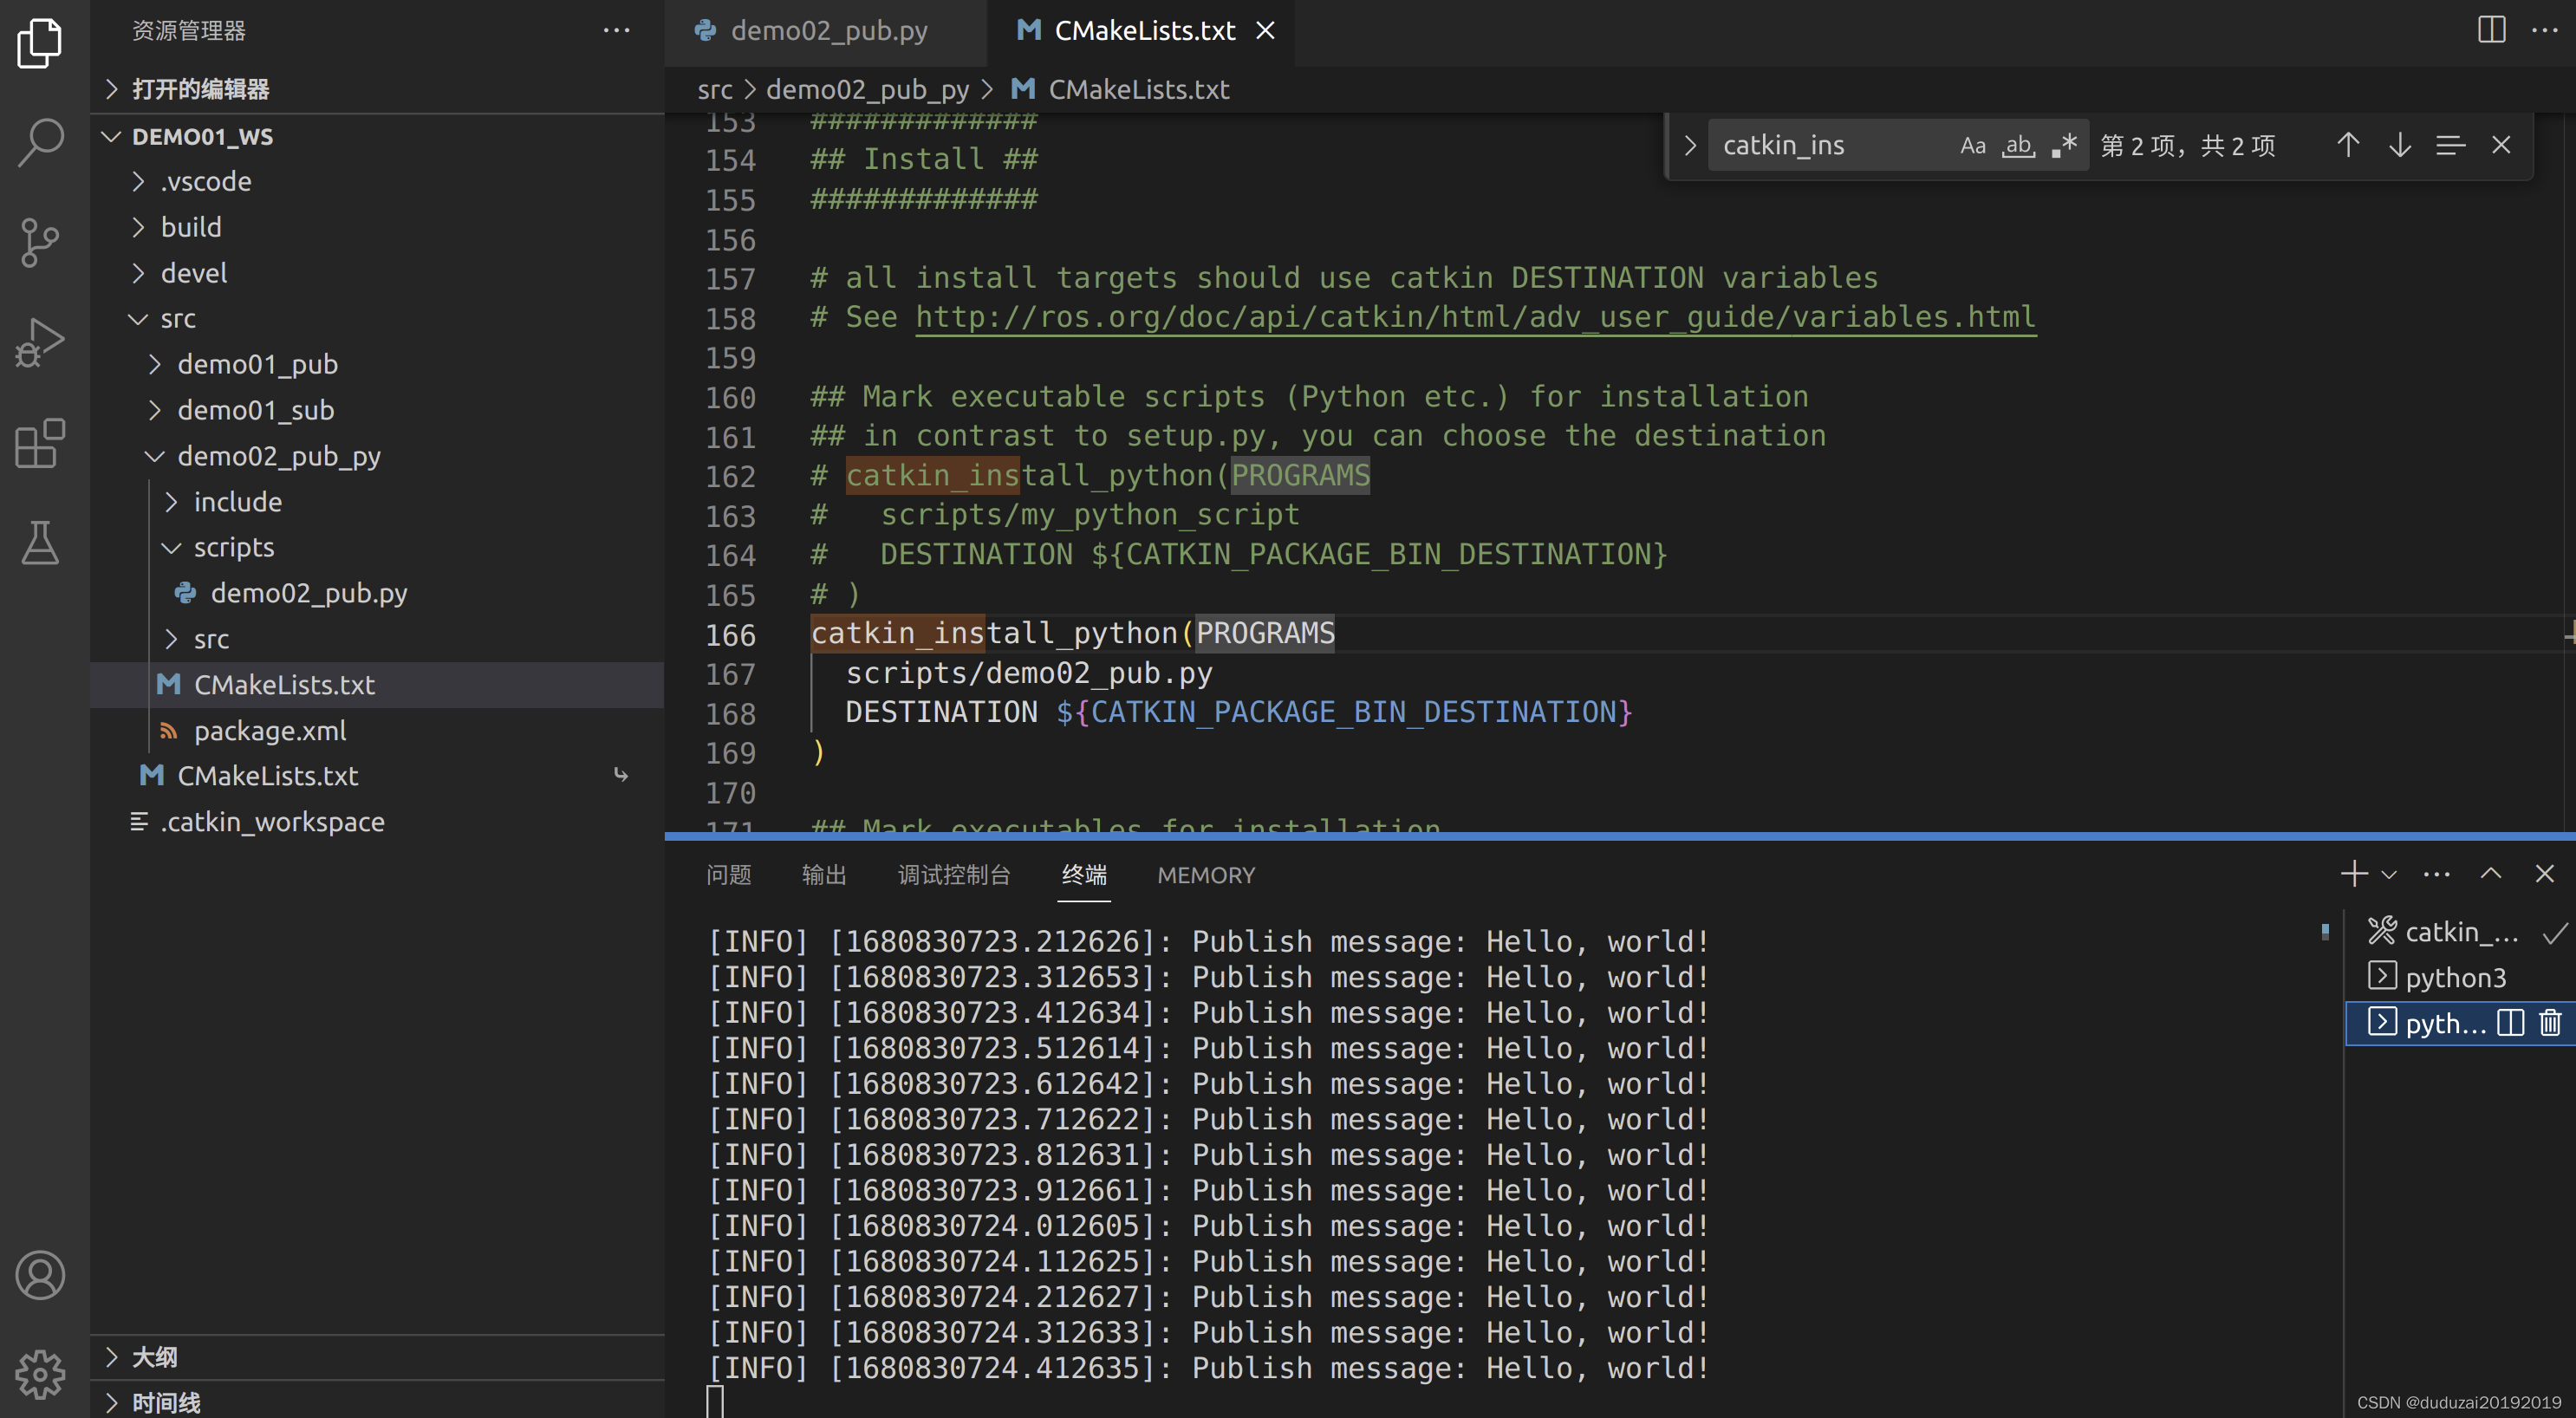Viewport: 2576px width, 1418px height.
Task: Expand the src folder inside demo02_pub_py
Action: [x=377, y=639]
